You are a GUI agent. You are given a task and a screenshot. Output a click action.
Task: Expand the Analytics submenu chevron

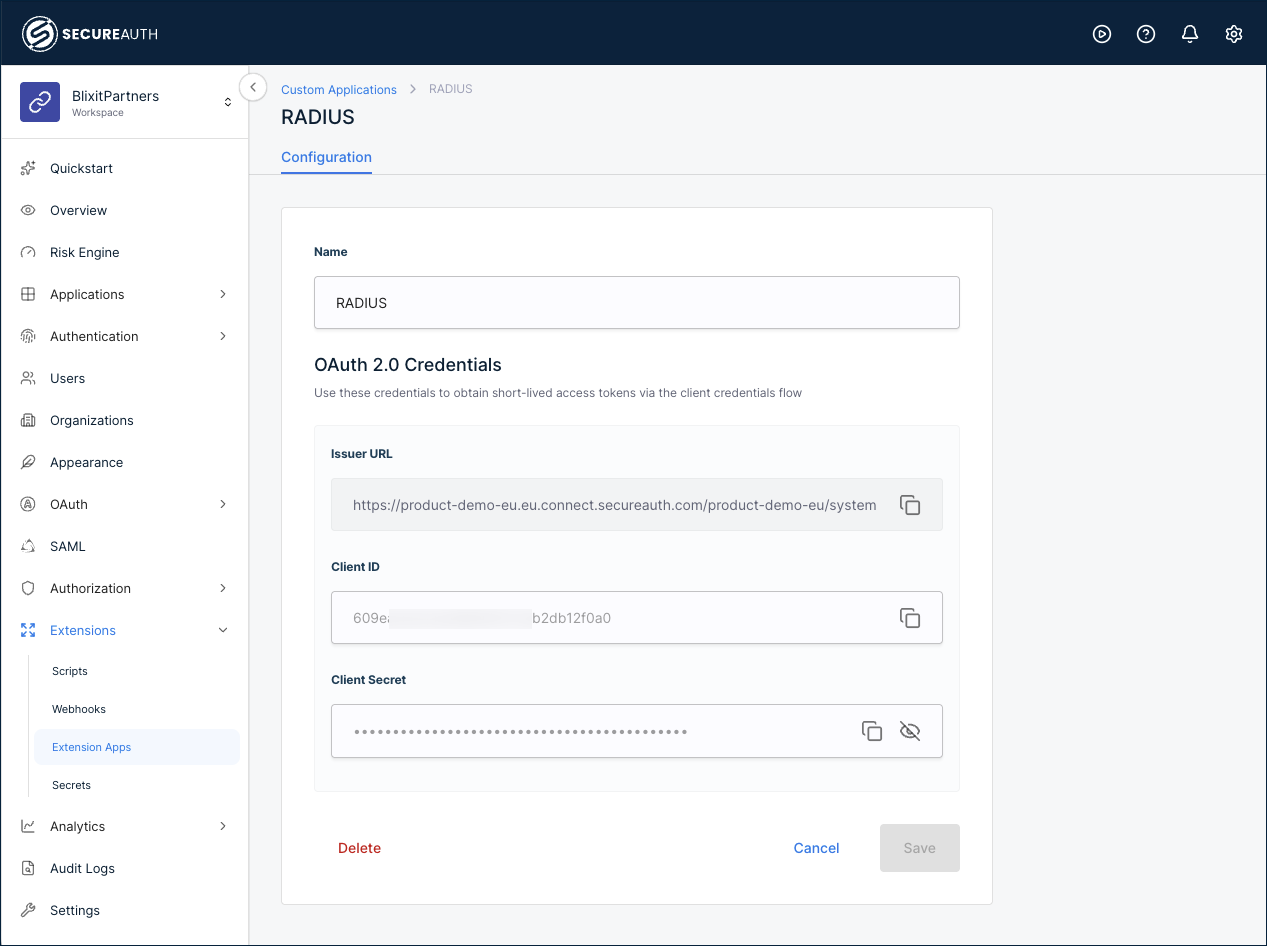coord(223,826)
